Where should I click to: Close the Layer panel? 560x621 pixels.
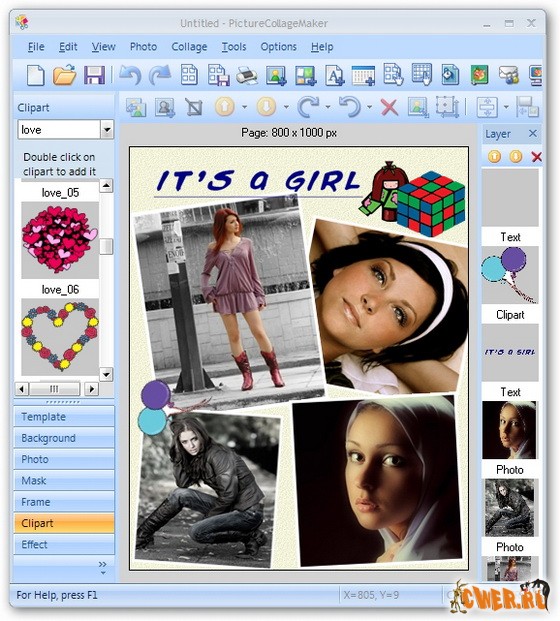pyautogui.click(x=533, y=133)
